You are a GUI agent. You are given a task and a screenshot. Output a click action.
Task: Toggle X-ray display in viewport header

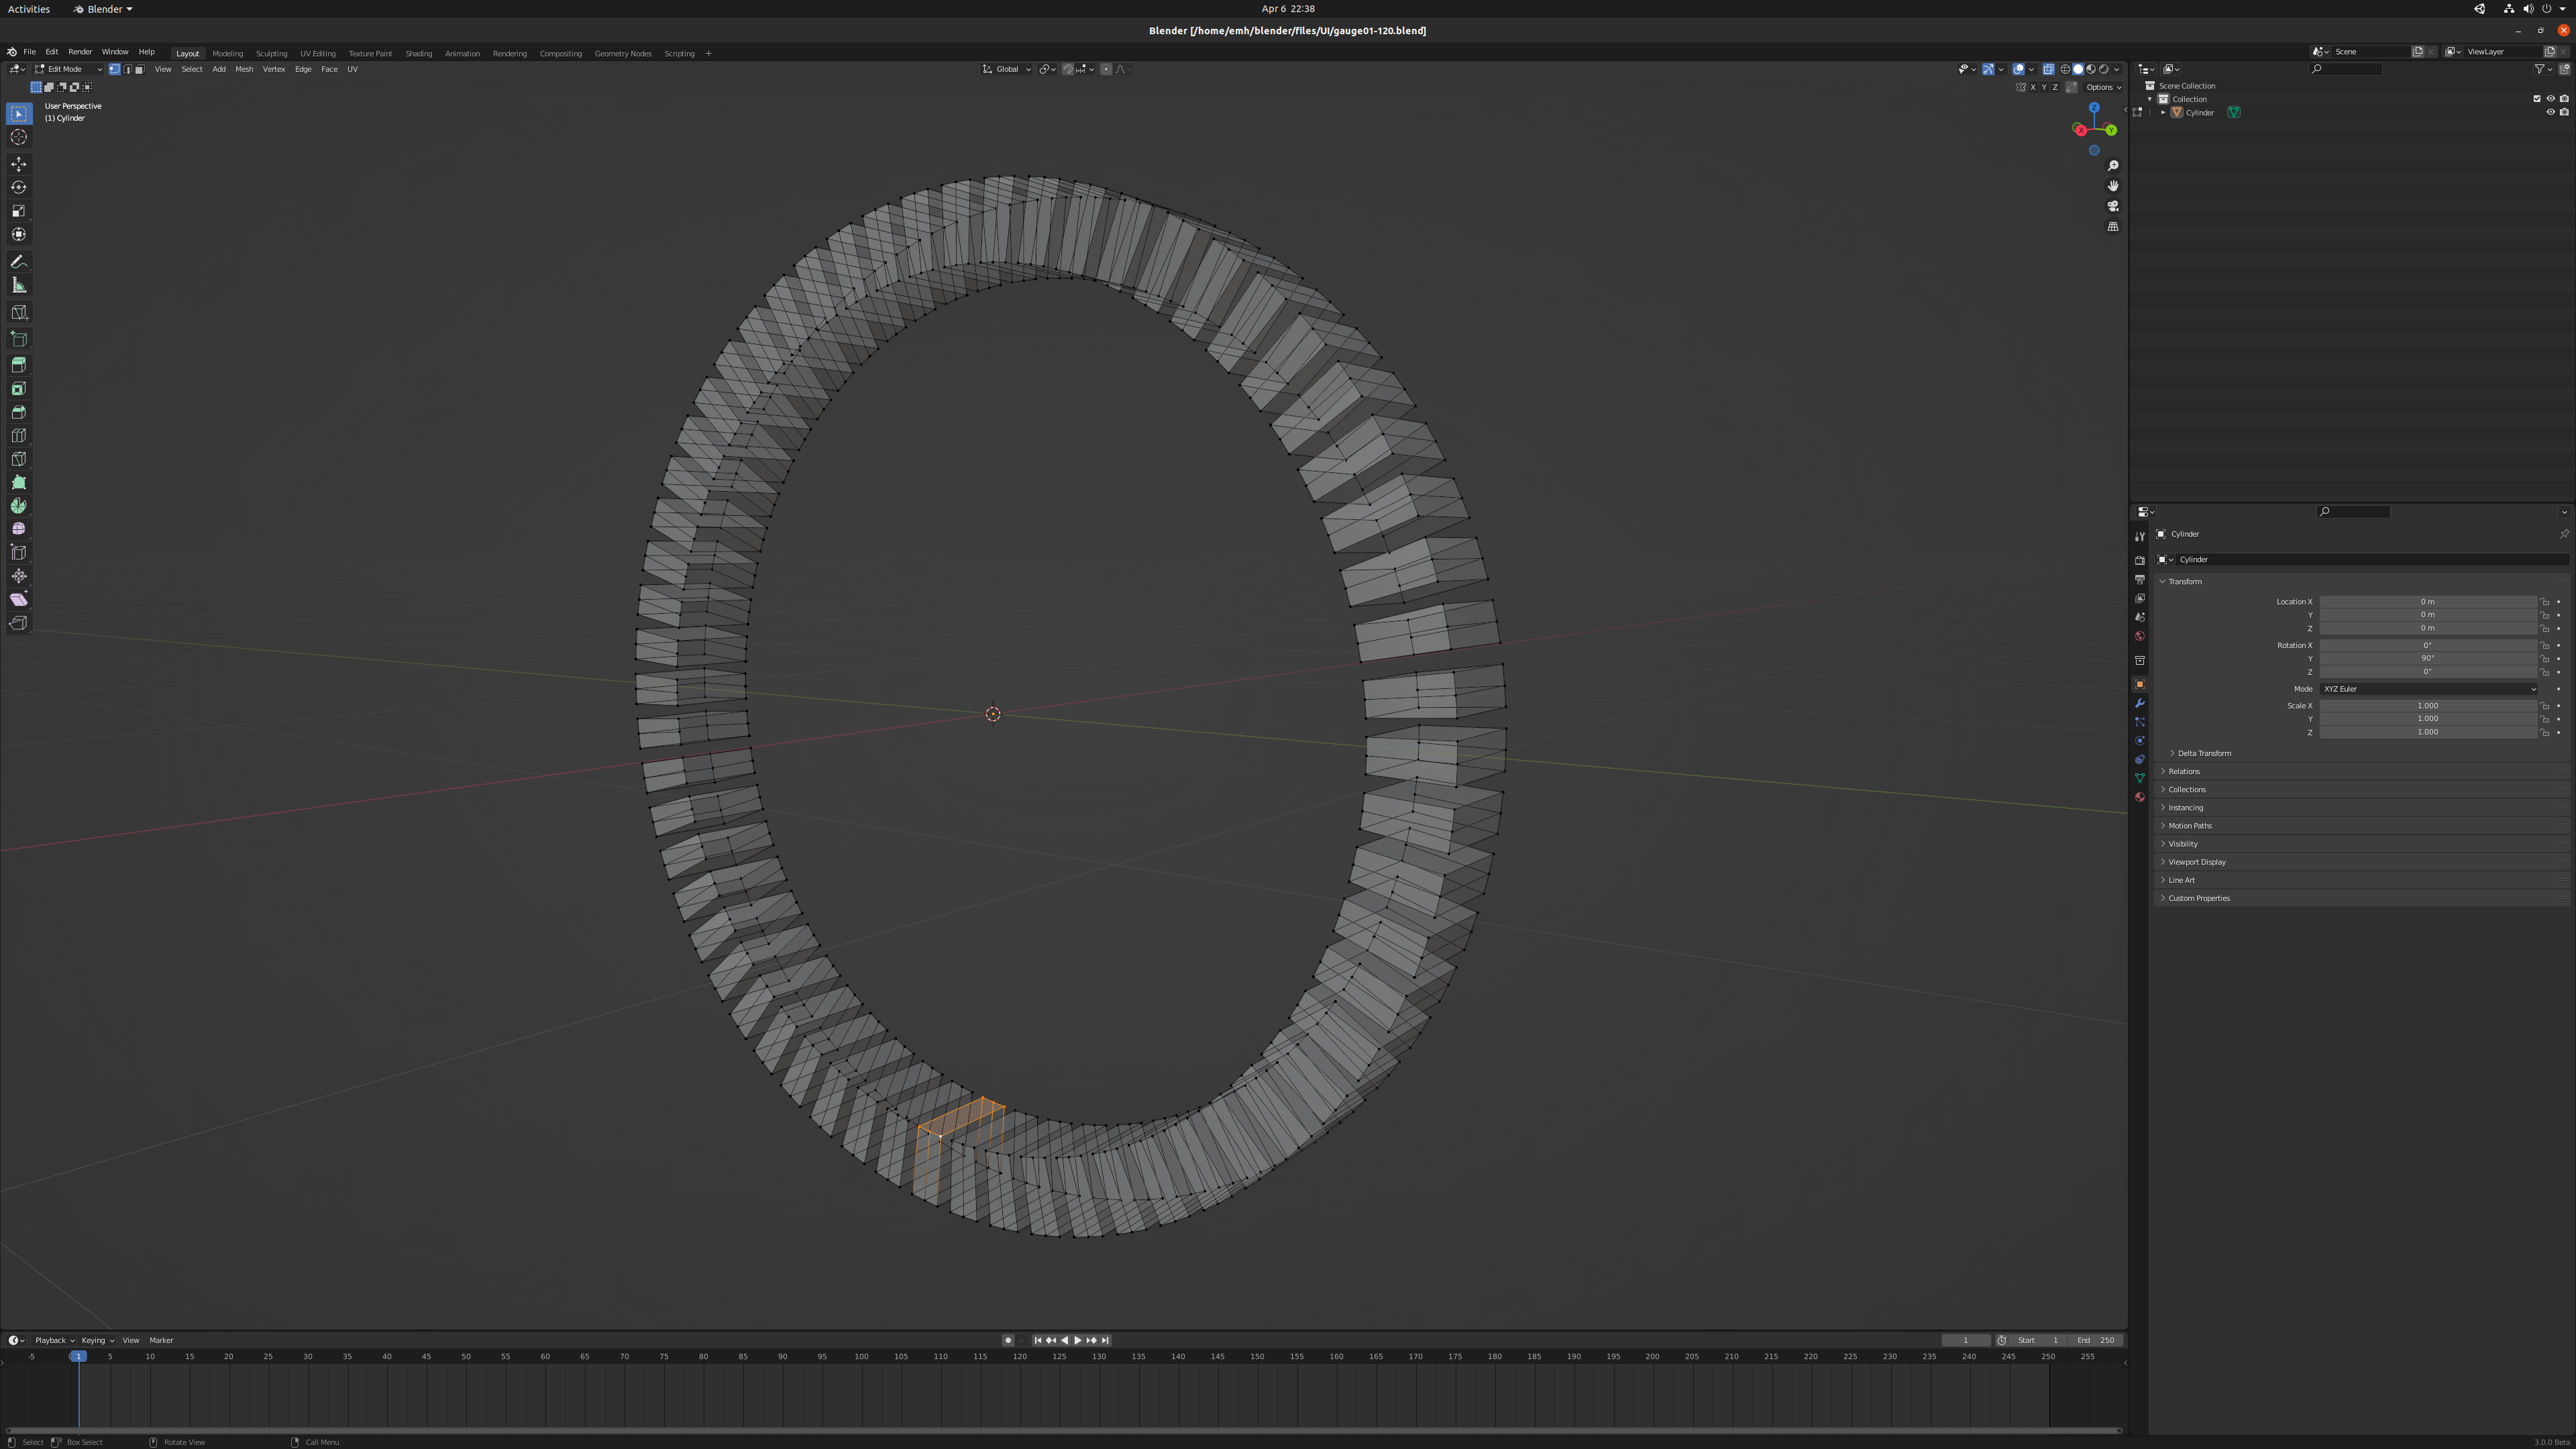pyautogui.click(x=2048, y=69)
